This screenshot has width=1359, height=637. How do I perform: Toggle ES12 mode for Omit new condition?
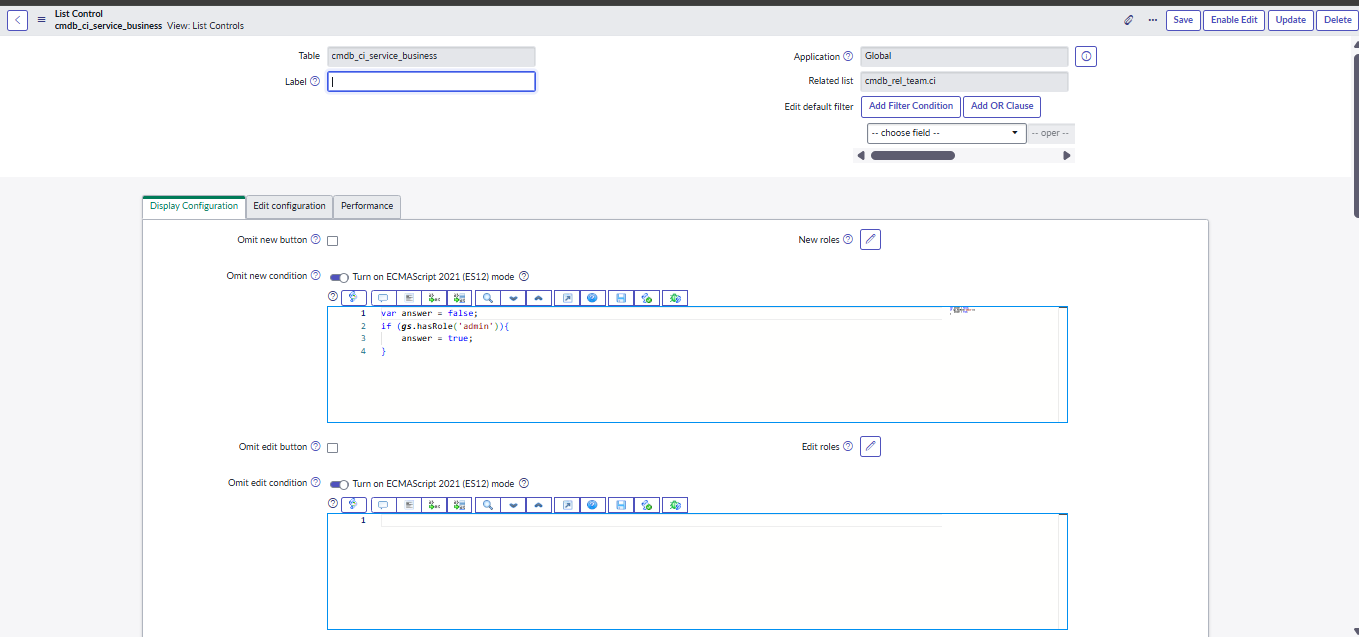(340, 277)
